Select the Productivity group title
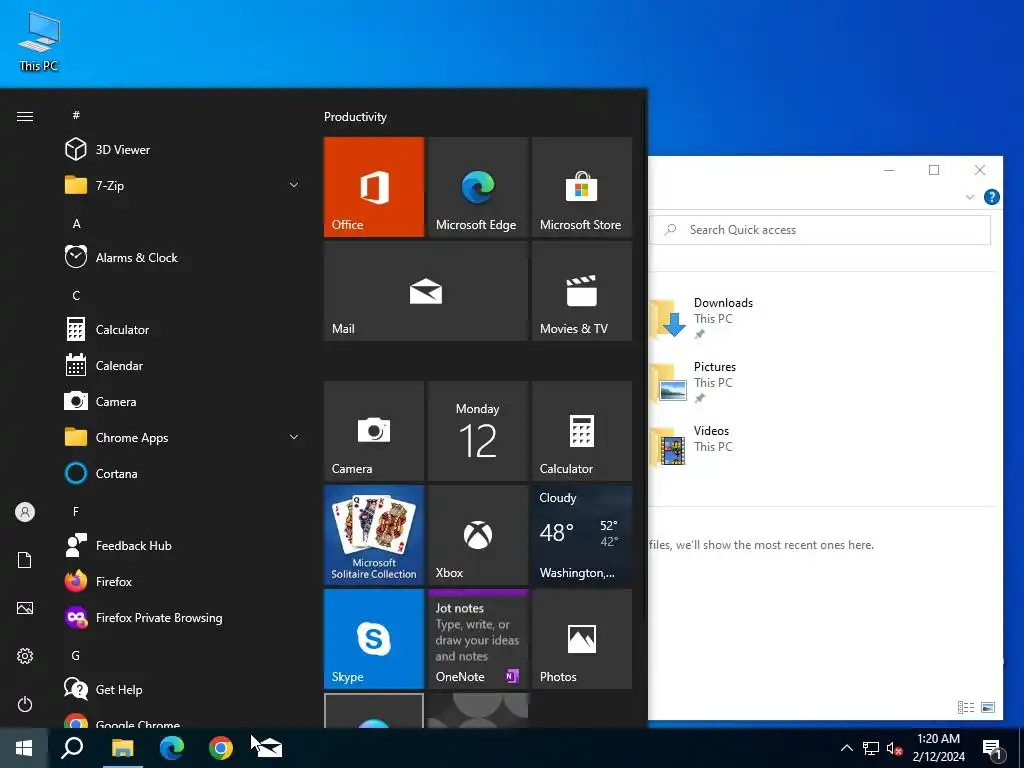Viewport: 1024px width, 768px height. point(355,117)
